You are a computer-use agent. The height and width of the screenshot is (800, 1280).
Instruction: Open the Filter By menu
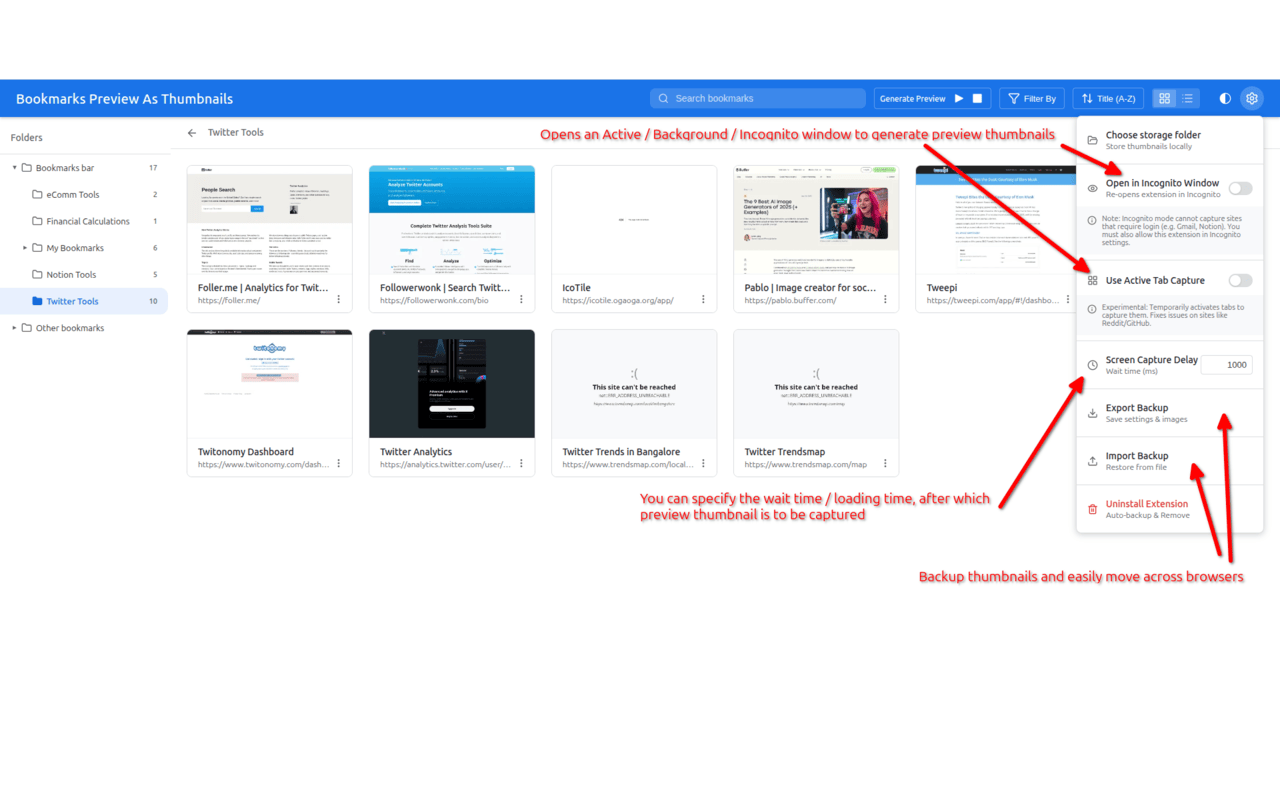tap(1032, 98)
